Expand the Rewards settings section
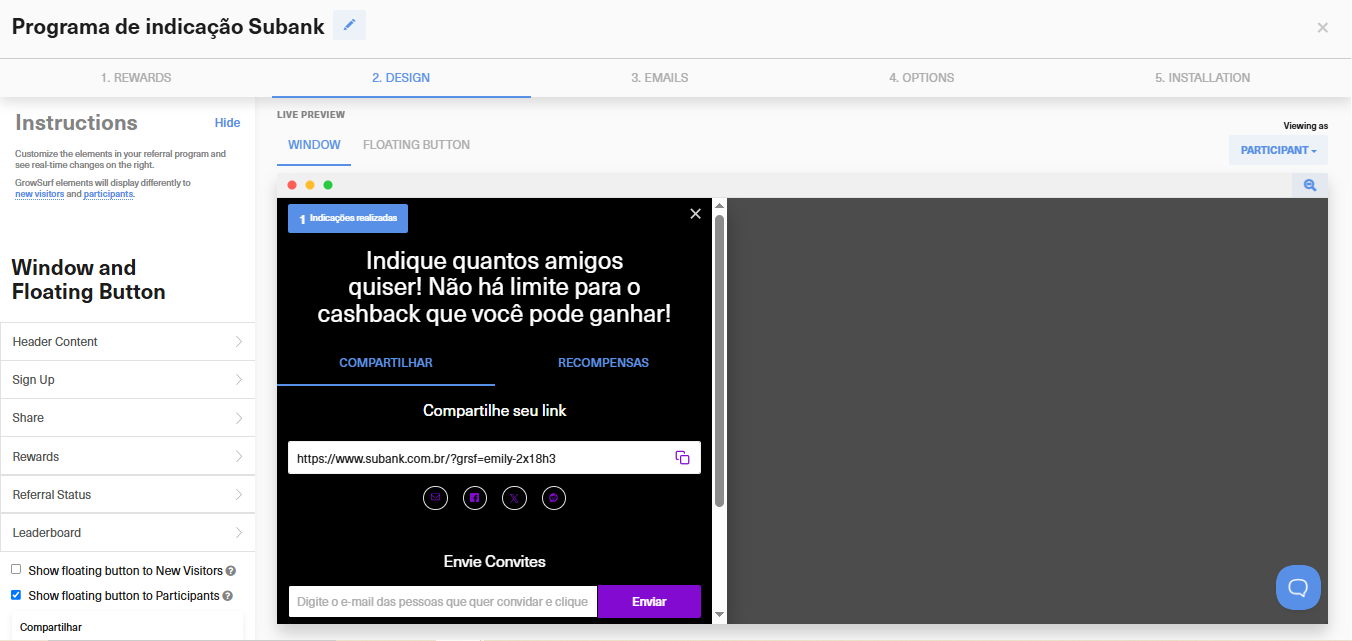 tap(128, 457)
